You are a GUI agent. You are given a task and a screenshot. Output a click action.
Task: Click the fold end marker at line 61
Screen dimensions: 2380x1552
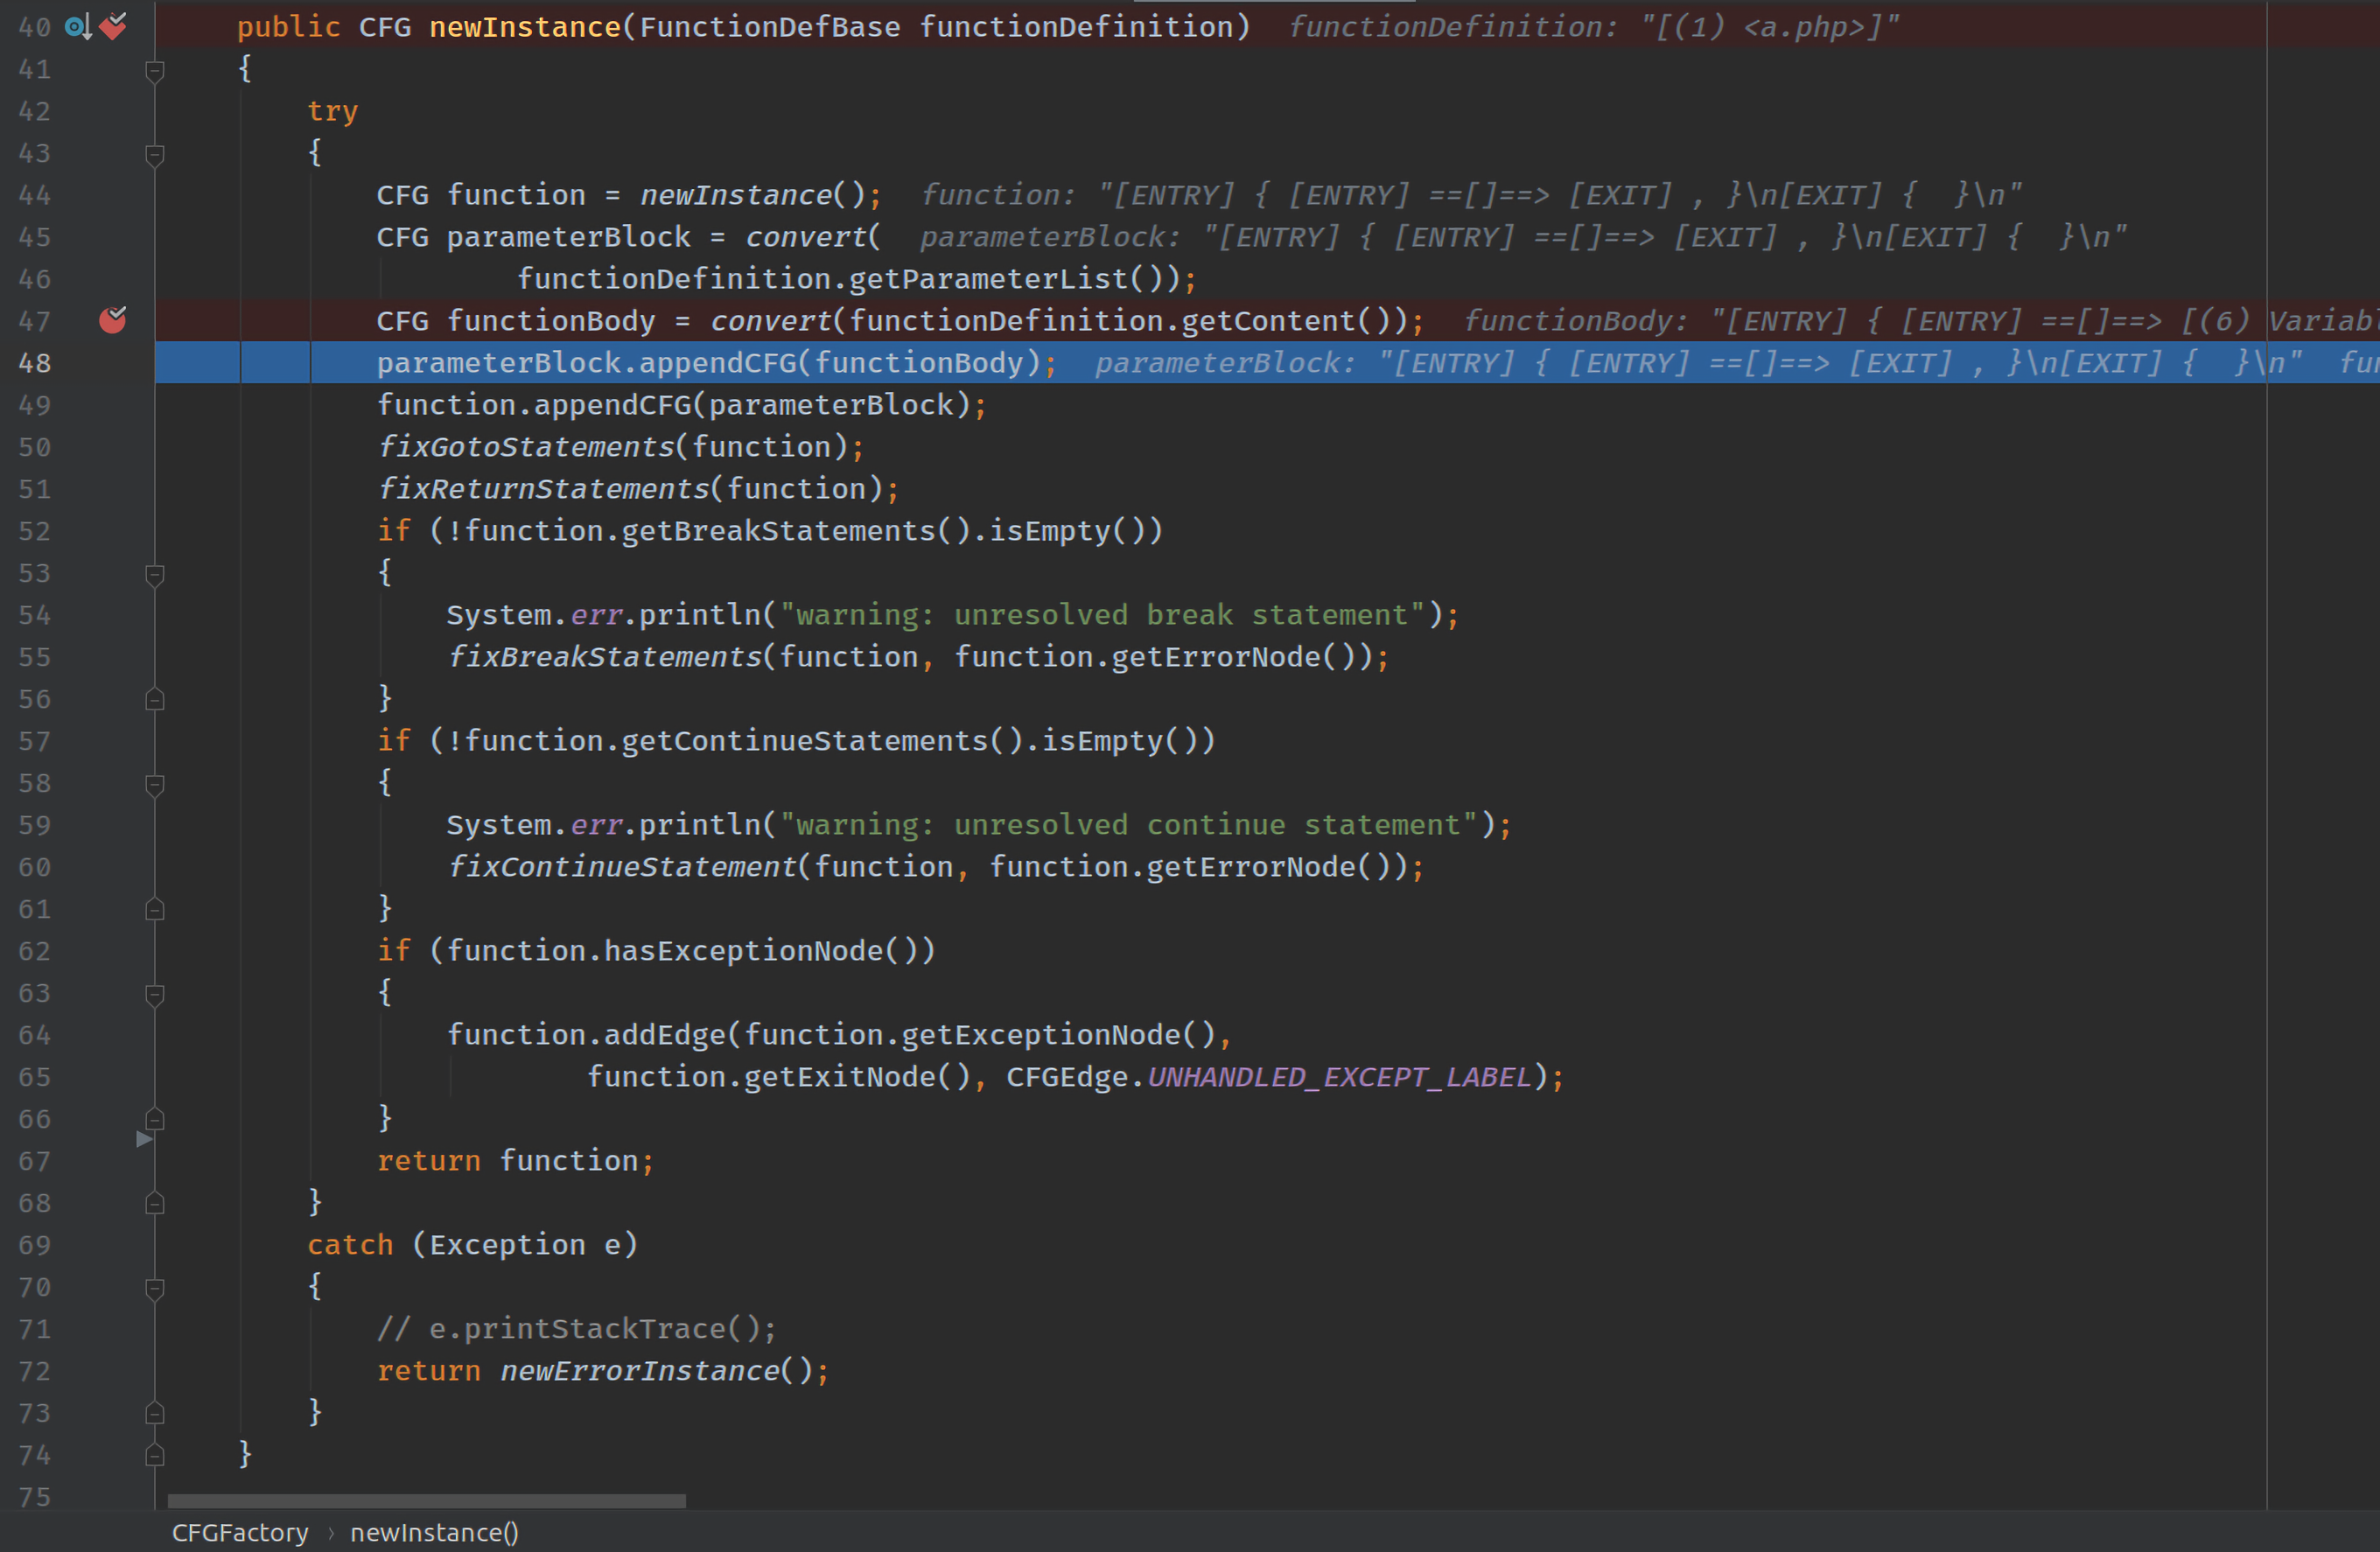tap(154, 909)
